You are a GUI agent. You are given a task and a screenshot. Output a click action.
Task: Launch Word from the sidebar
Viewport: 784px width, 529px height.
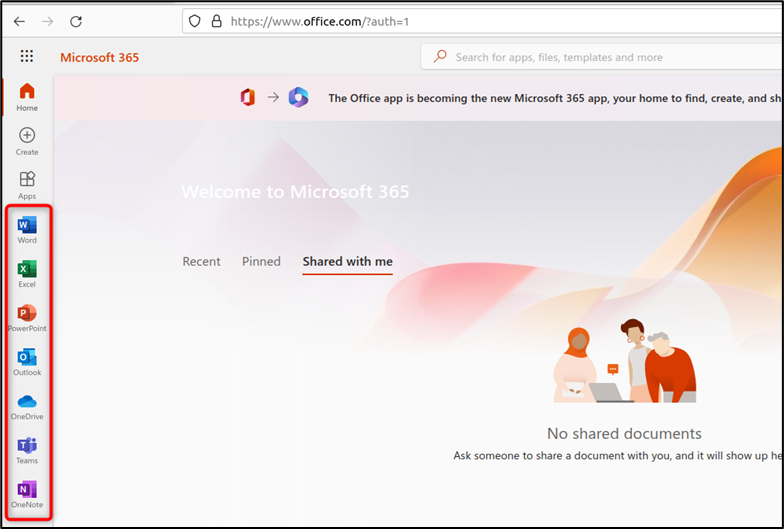(x=27, y=230)
